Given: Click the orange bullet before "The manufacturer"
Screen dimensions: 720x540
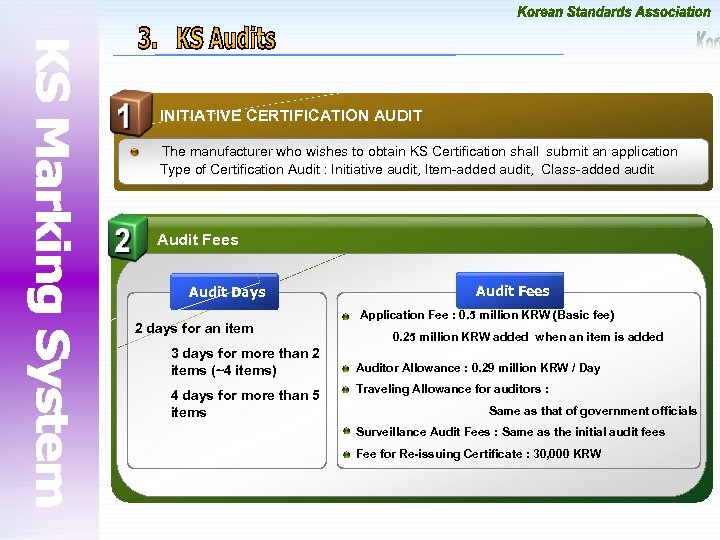Looking at the screenshot, I should click(134, 152).
